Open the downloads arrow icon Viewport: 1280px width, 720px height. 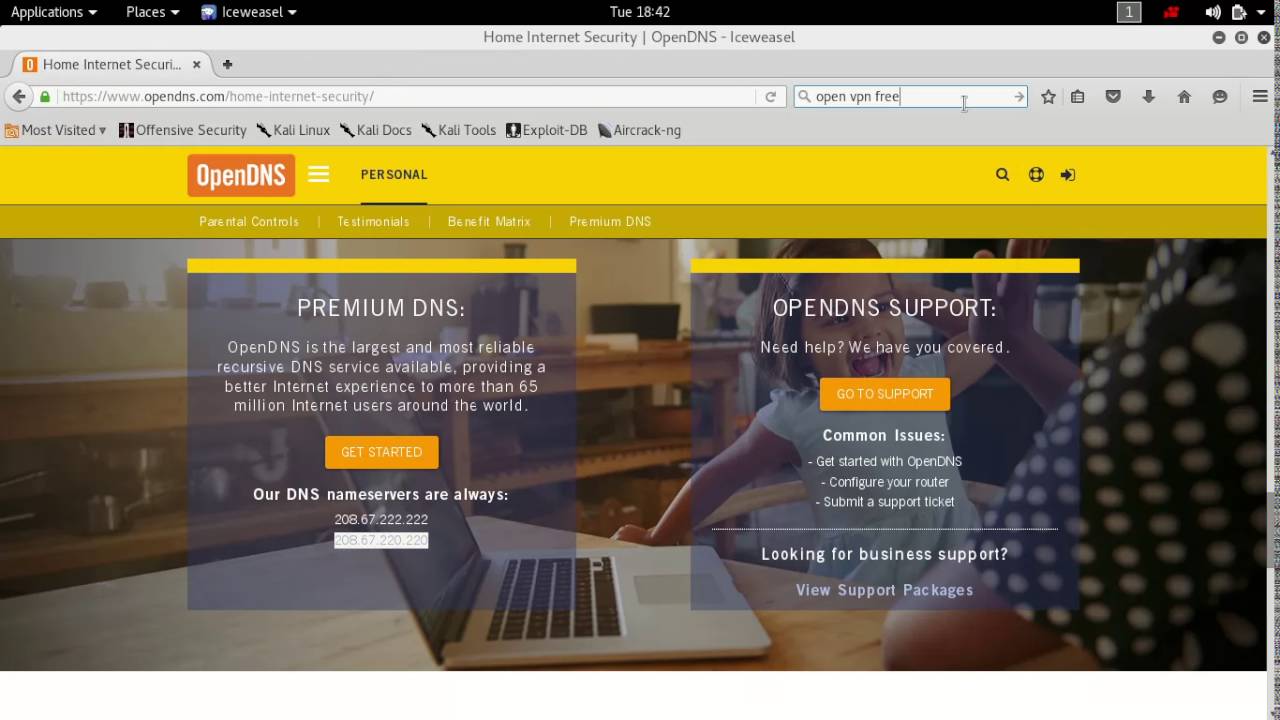[1148, 97]
